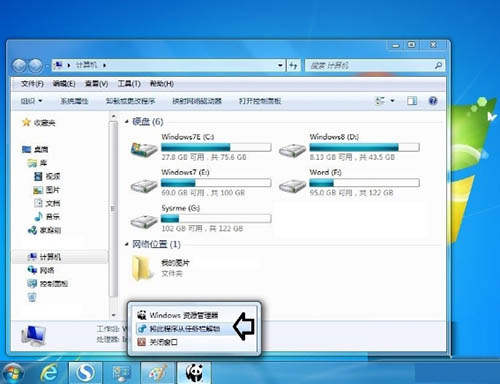The width and height of the screenshot is (500, 384).
Task: Select the 我的图片 folder icon
Action: point(142,268)
